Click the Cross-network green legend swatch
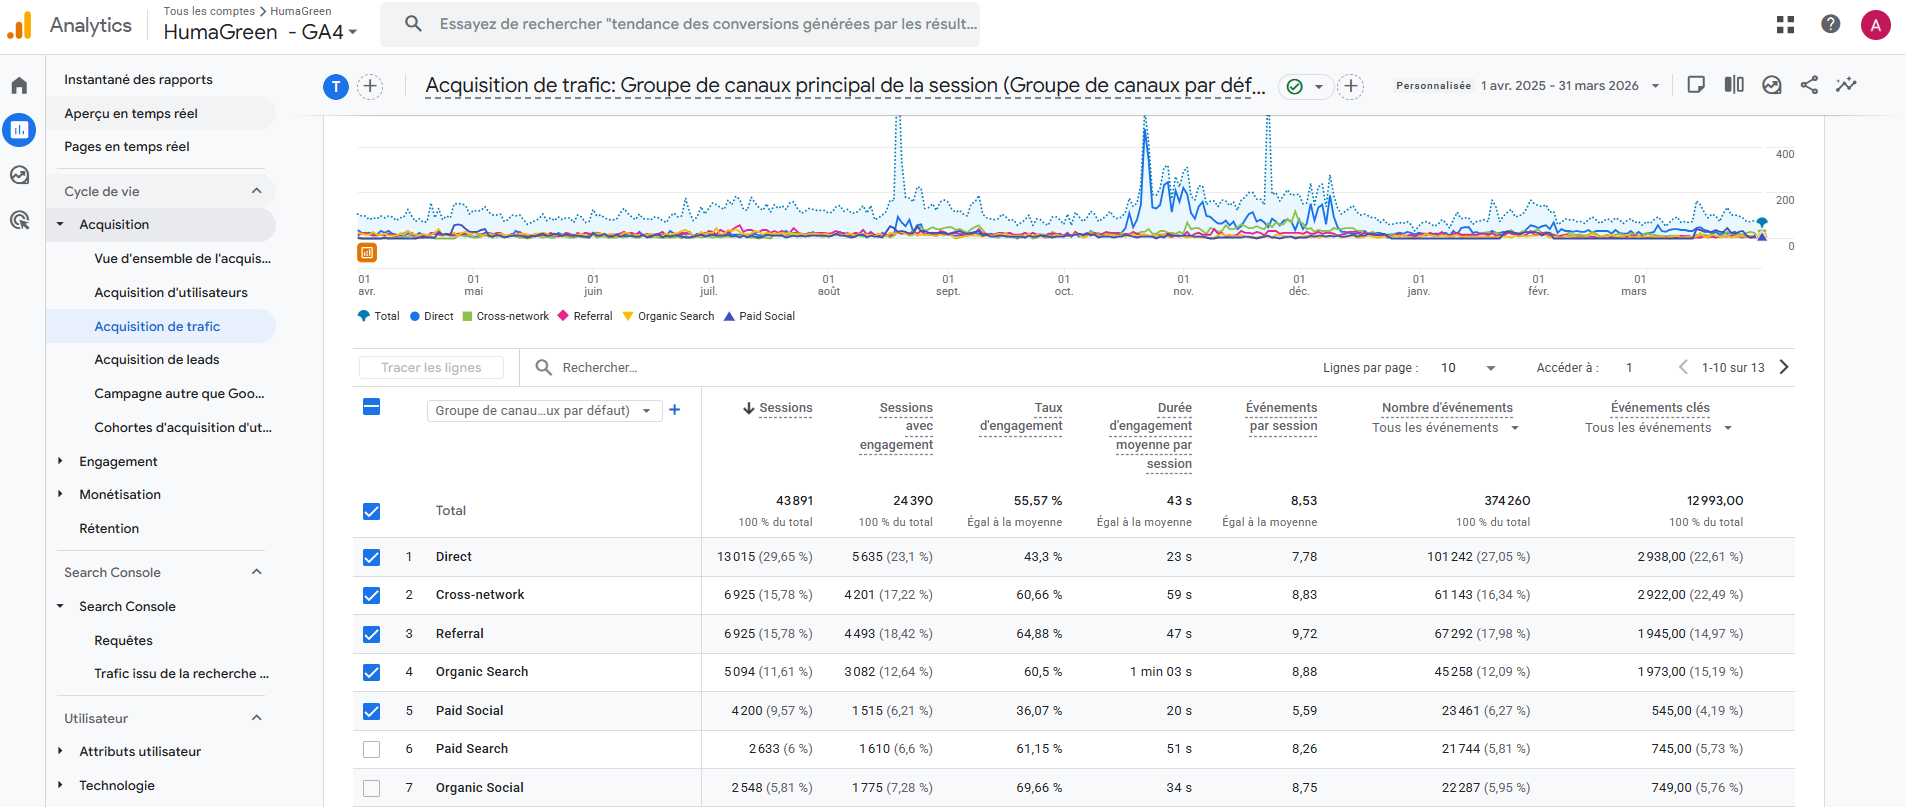 coord(467,316)
